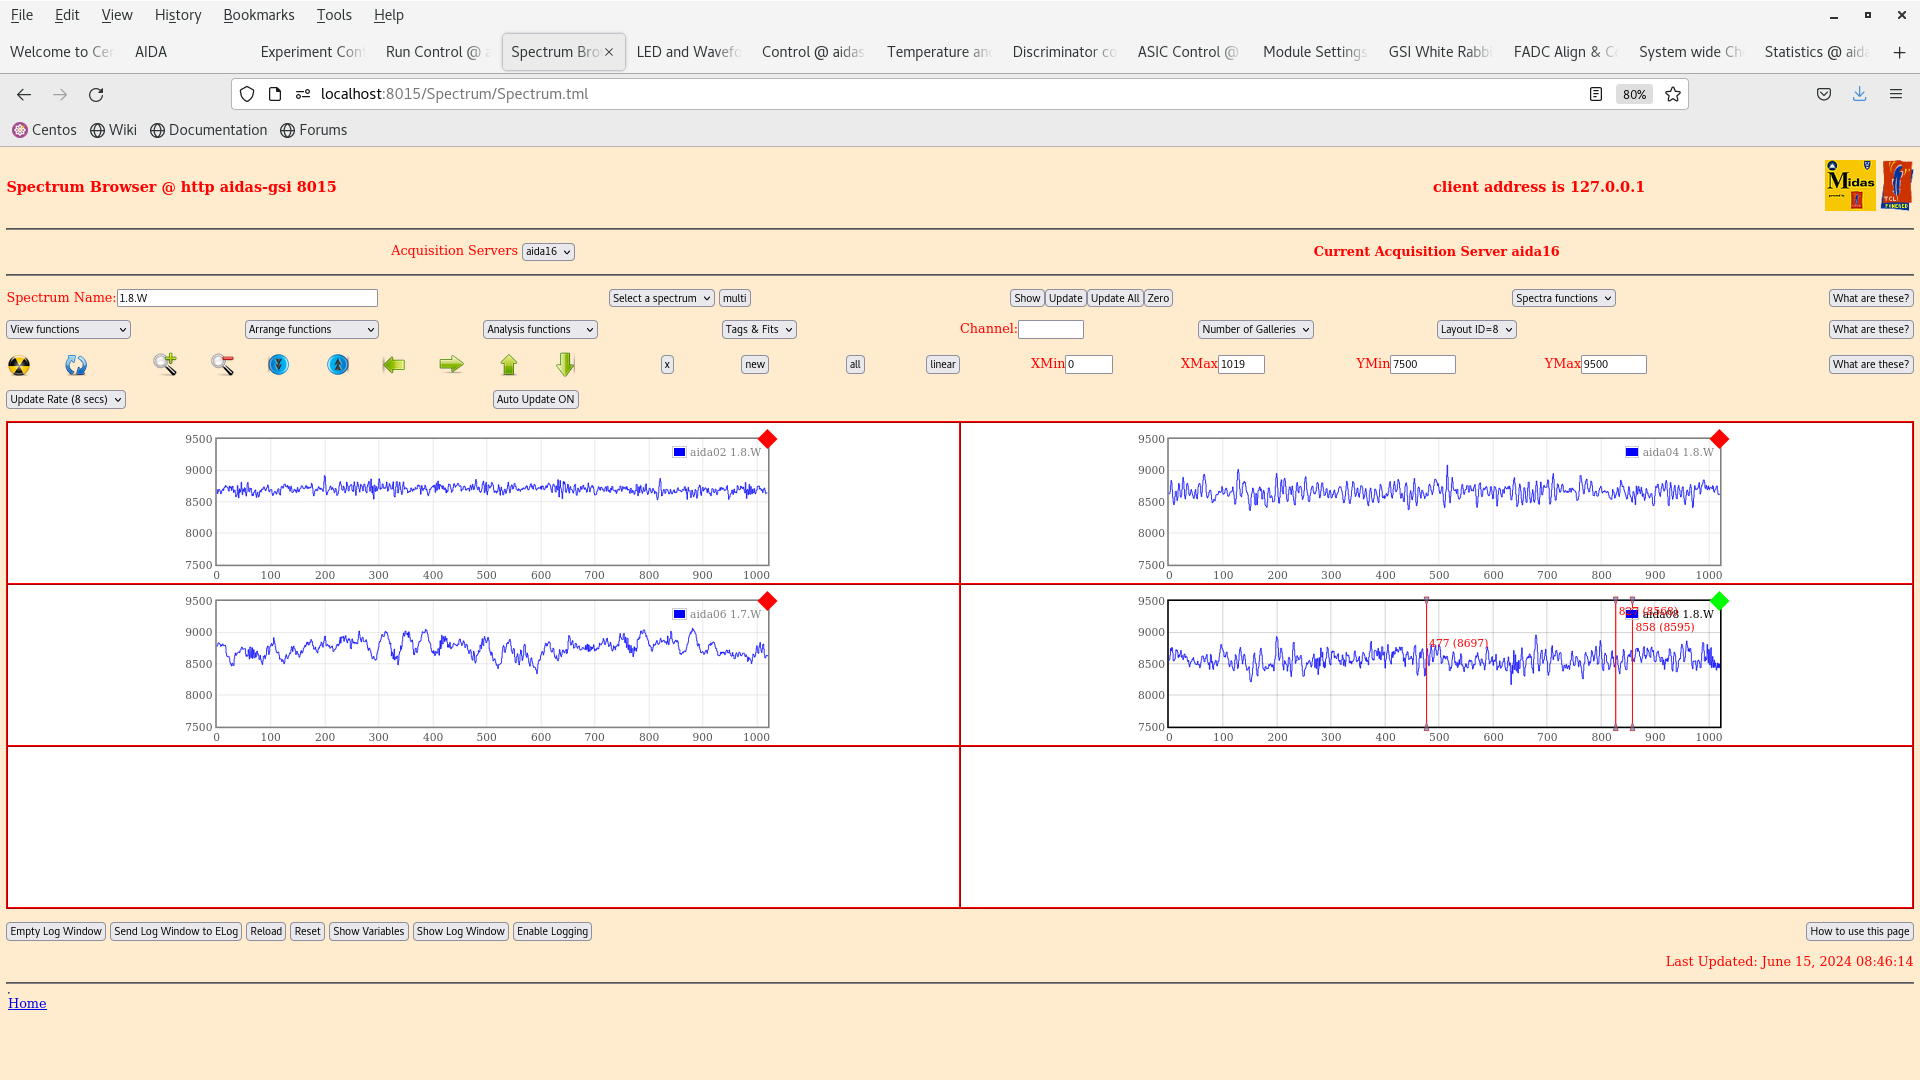
Task: Open the Layout ID=8 dropdown
Action: coord(1476,329)
